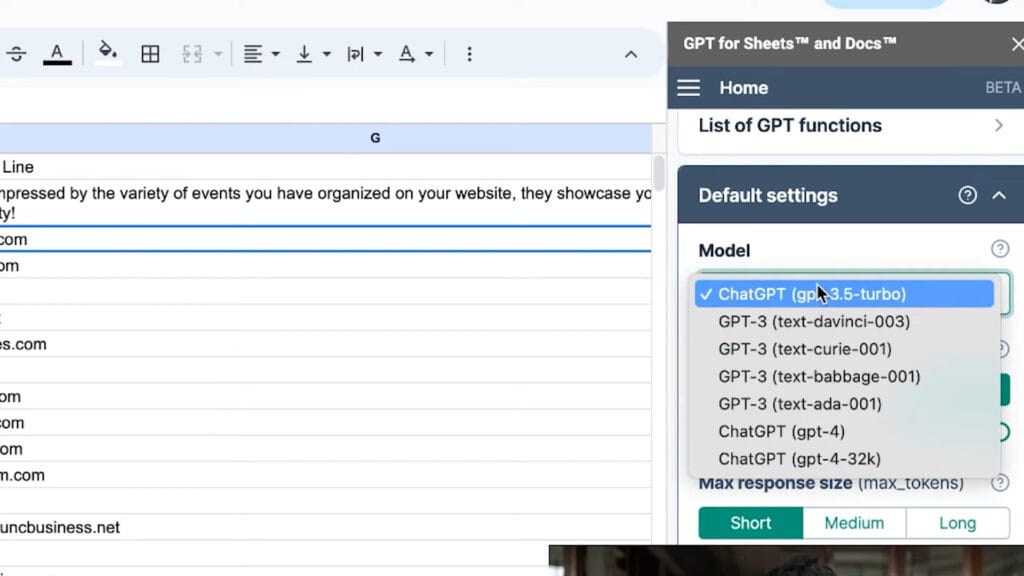Collapse the toolbar with up chevron

tap(631, 55)
